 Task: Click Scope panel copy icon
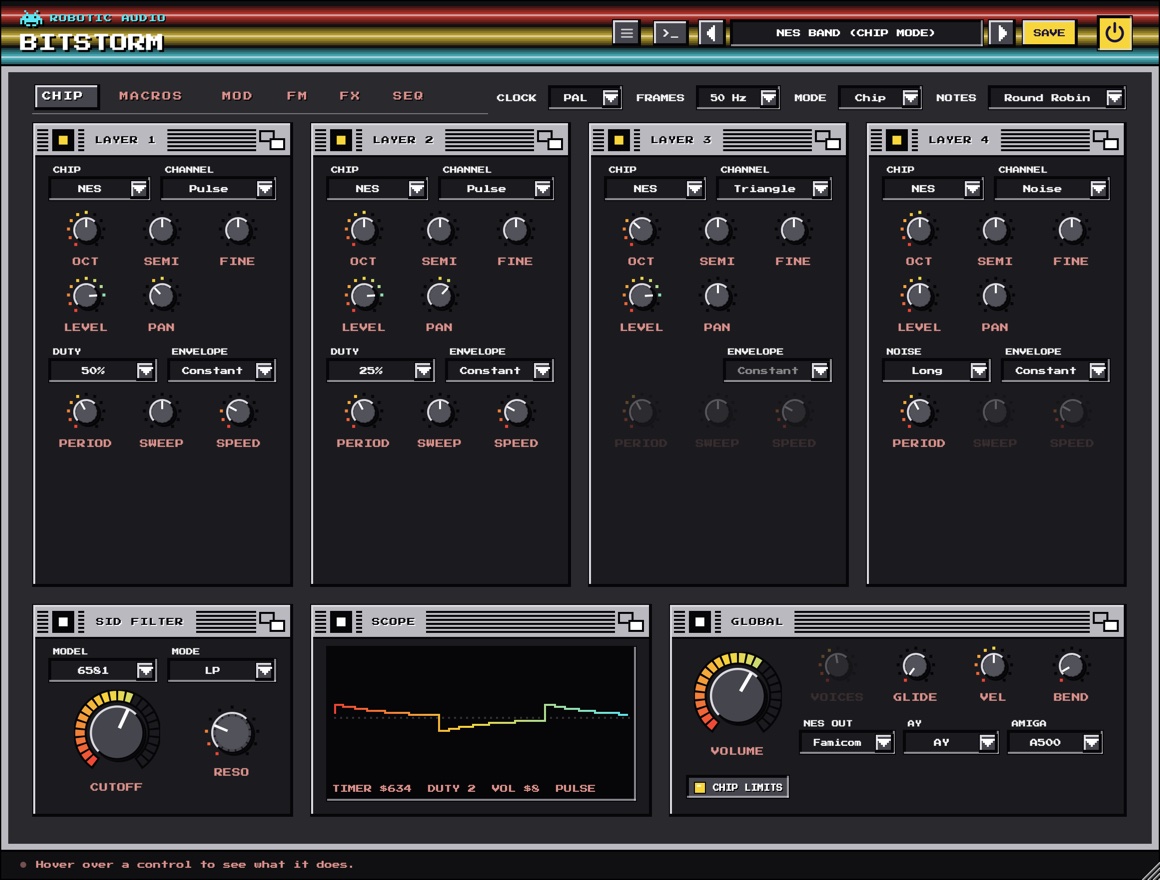pos(631,622)
